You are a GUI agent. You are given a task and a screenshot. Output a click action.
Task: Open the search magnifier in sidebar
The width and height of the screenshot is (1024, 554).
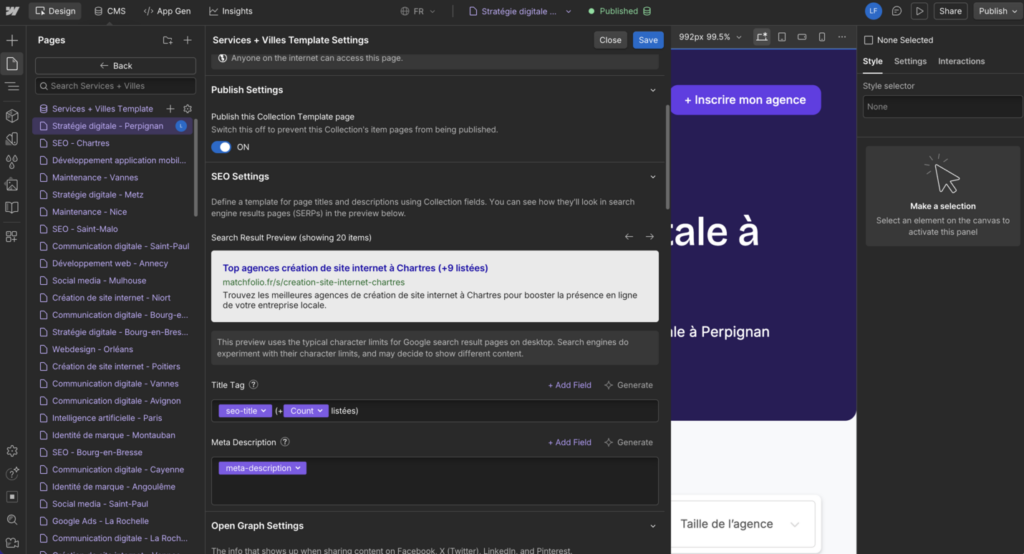12,519
